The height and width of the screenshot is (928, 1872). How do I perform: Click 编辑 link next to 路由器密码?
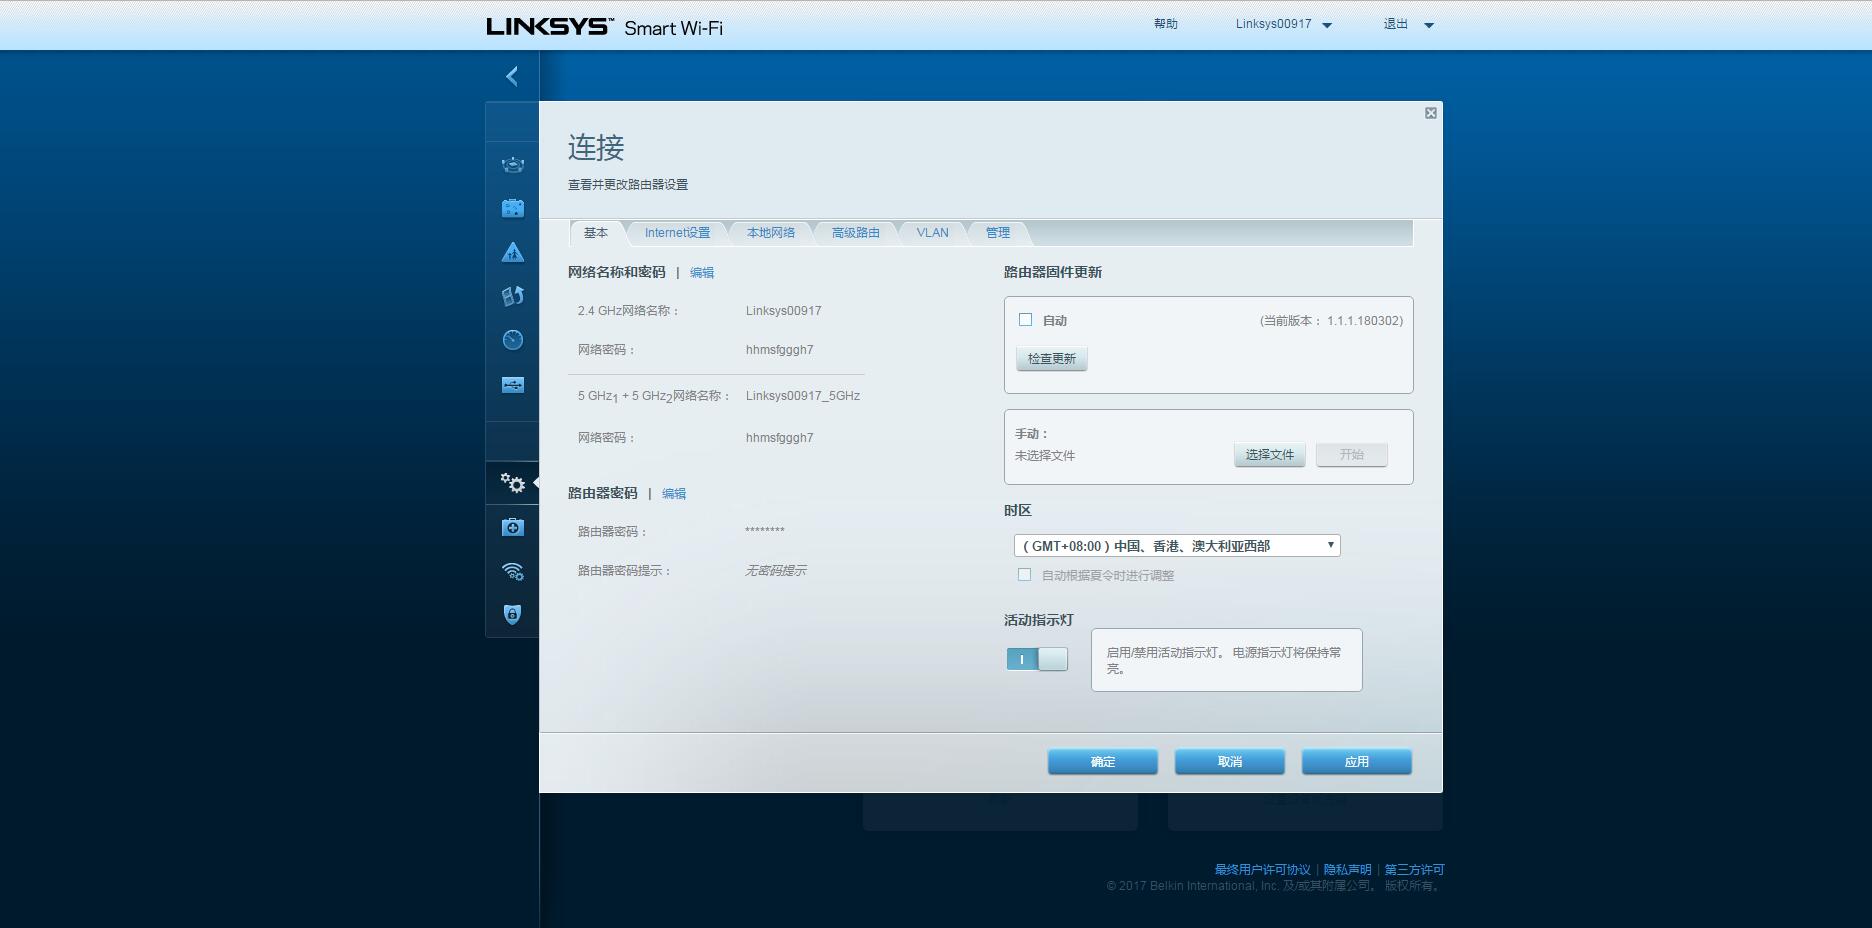pyautogui.click(x=674, y=494)
